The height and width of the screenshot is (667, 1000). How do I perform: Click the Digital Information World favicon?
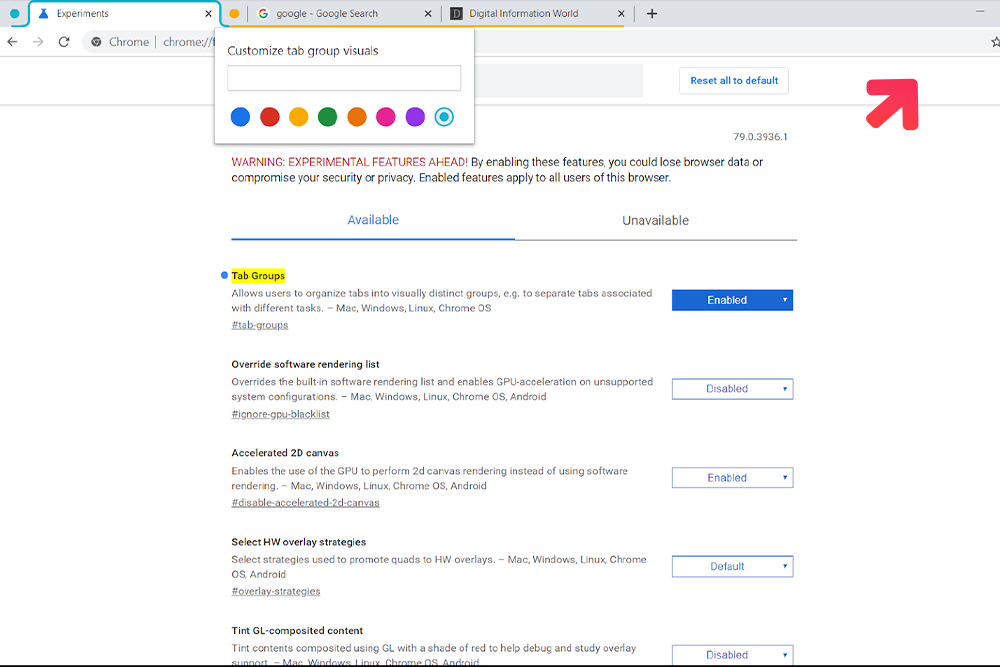pos(456,13)
